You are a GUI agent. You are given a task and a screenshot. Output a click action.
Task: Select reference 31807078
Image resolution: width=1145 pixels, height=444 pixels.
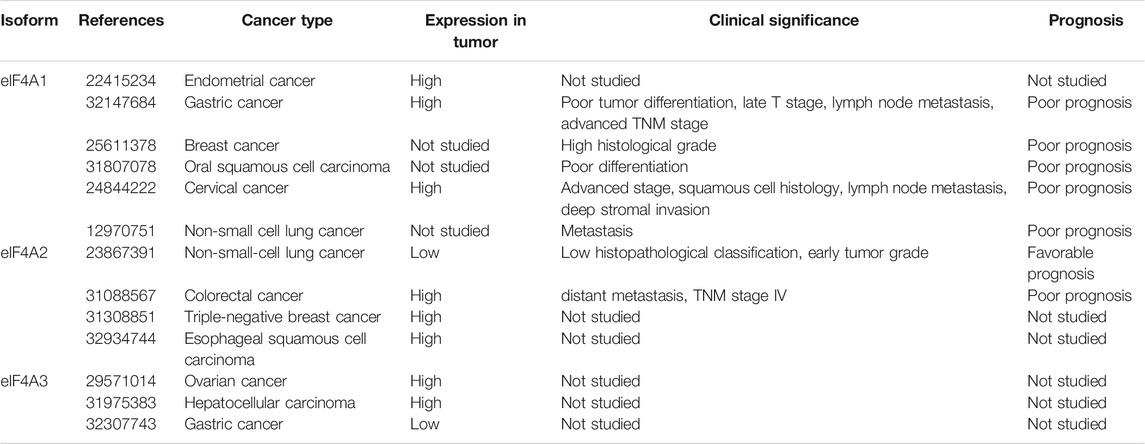(120, 167)
